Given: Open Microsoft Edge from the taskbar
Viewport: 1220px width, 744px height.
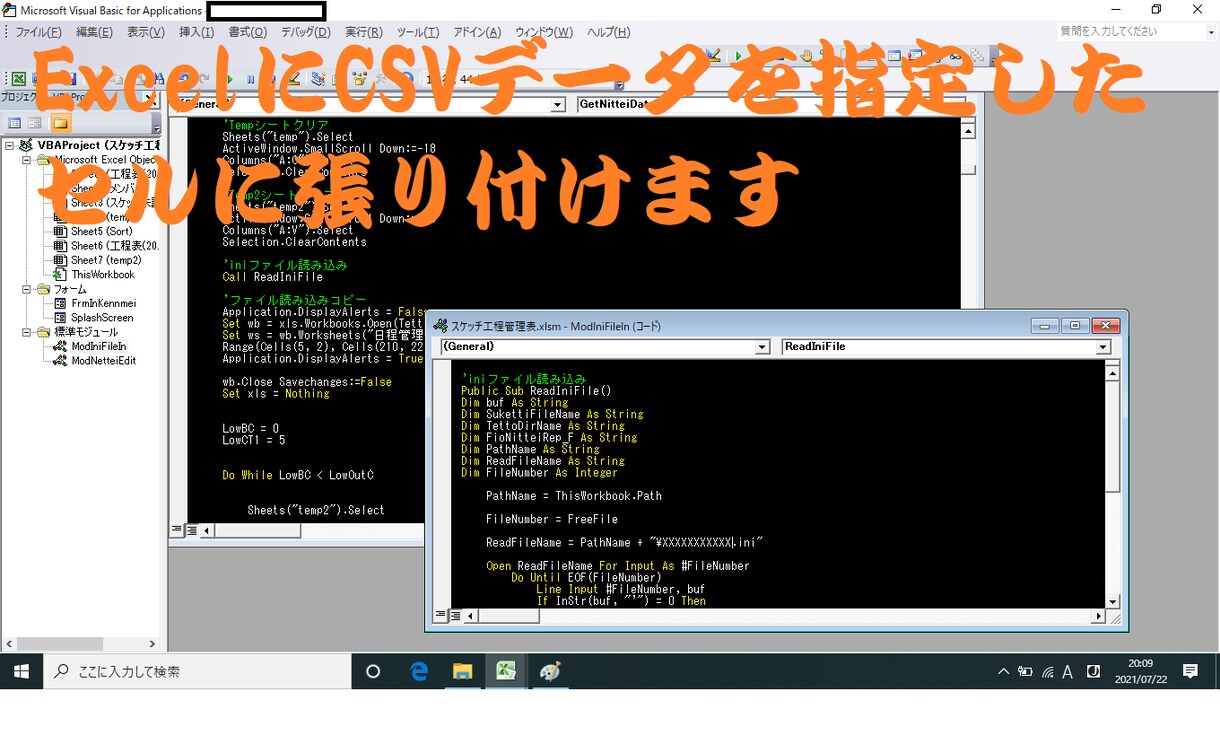Looking at the screenshot, I should click(419, 671).
